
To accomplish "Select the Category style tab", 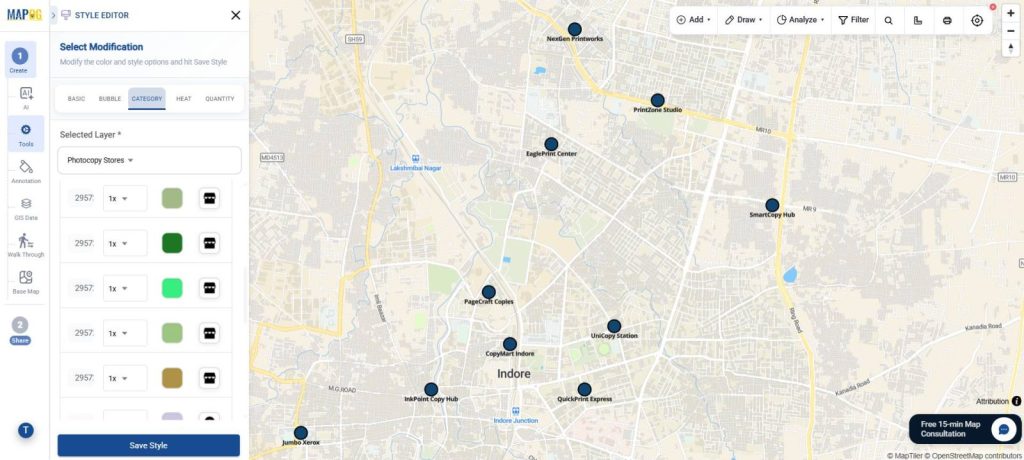I will coord(147,99).
